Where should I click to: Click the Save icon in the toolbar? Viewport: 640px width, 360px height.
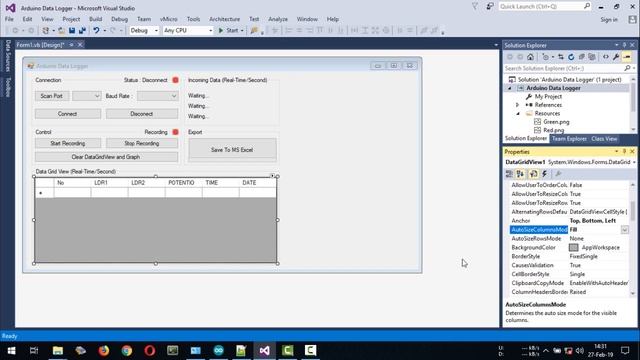[x=72, y=31]
